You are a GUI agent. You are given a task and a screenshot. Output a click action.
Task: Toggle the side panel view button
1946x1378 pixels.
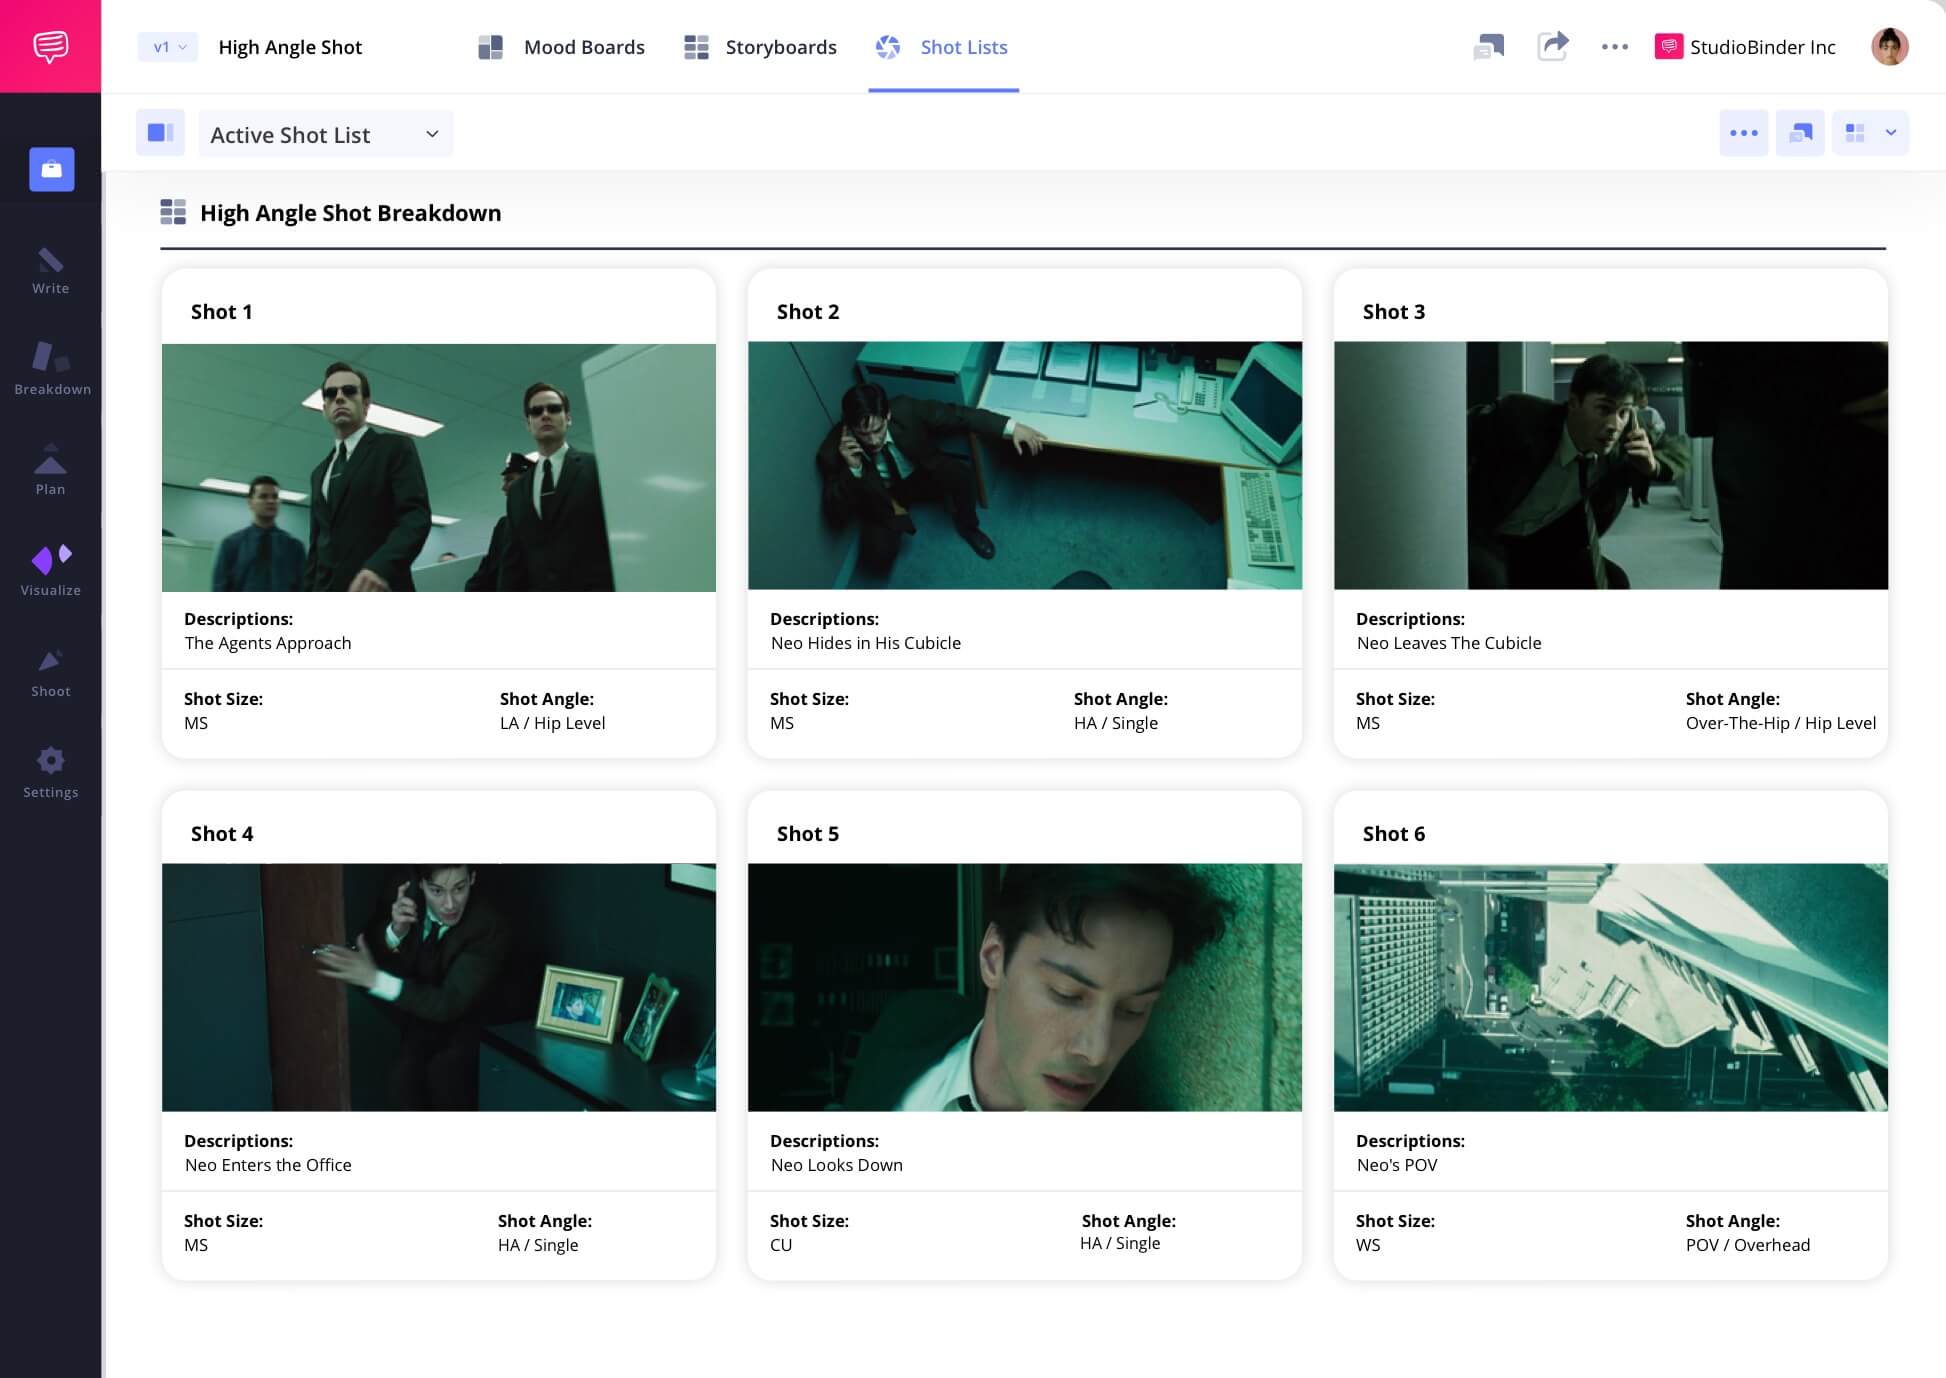point(160,133)
